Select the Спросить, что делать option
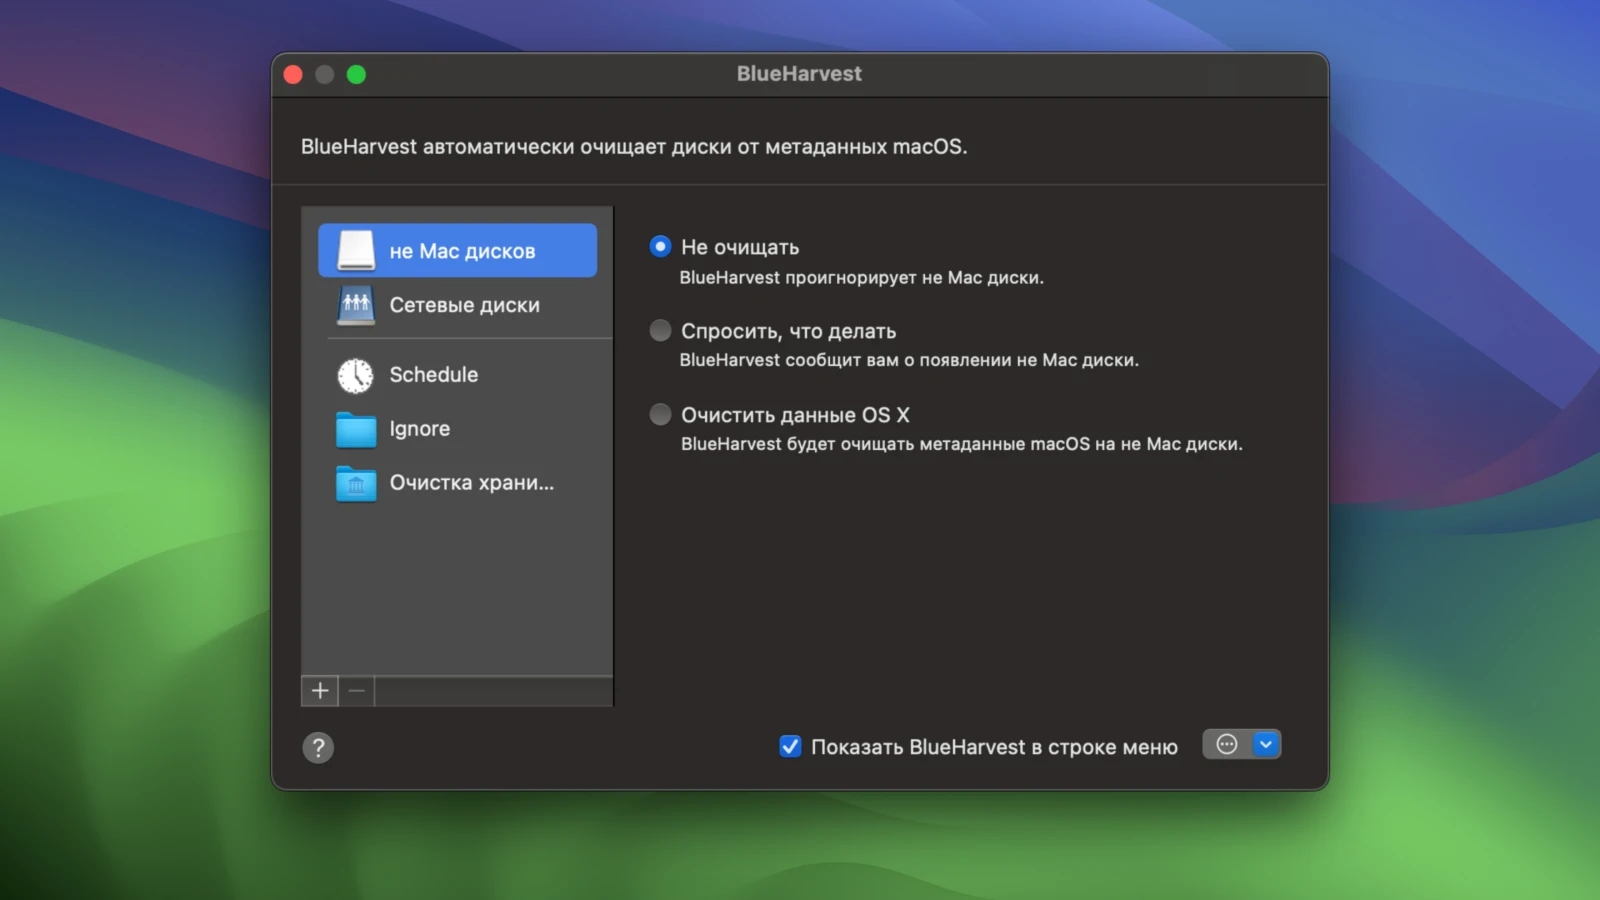 (x=660, y=330)
